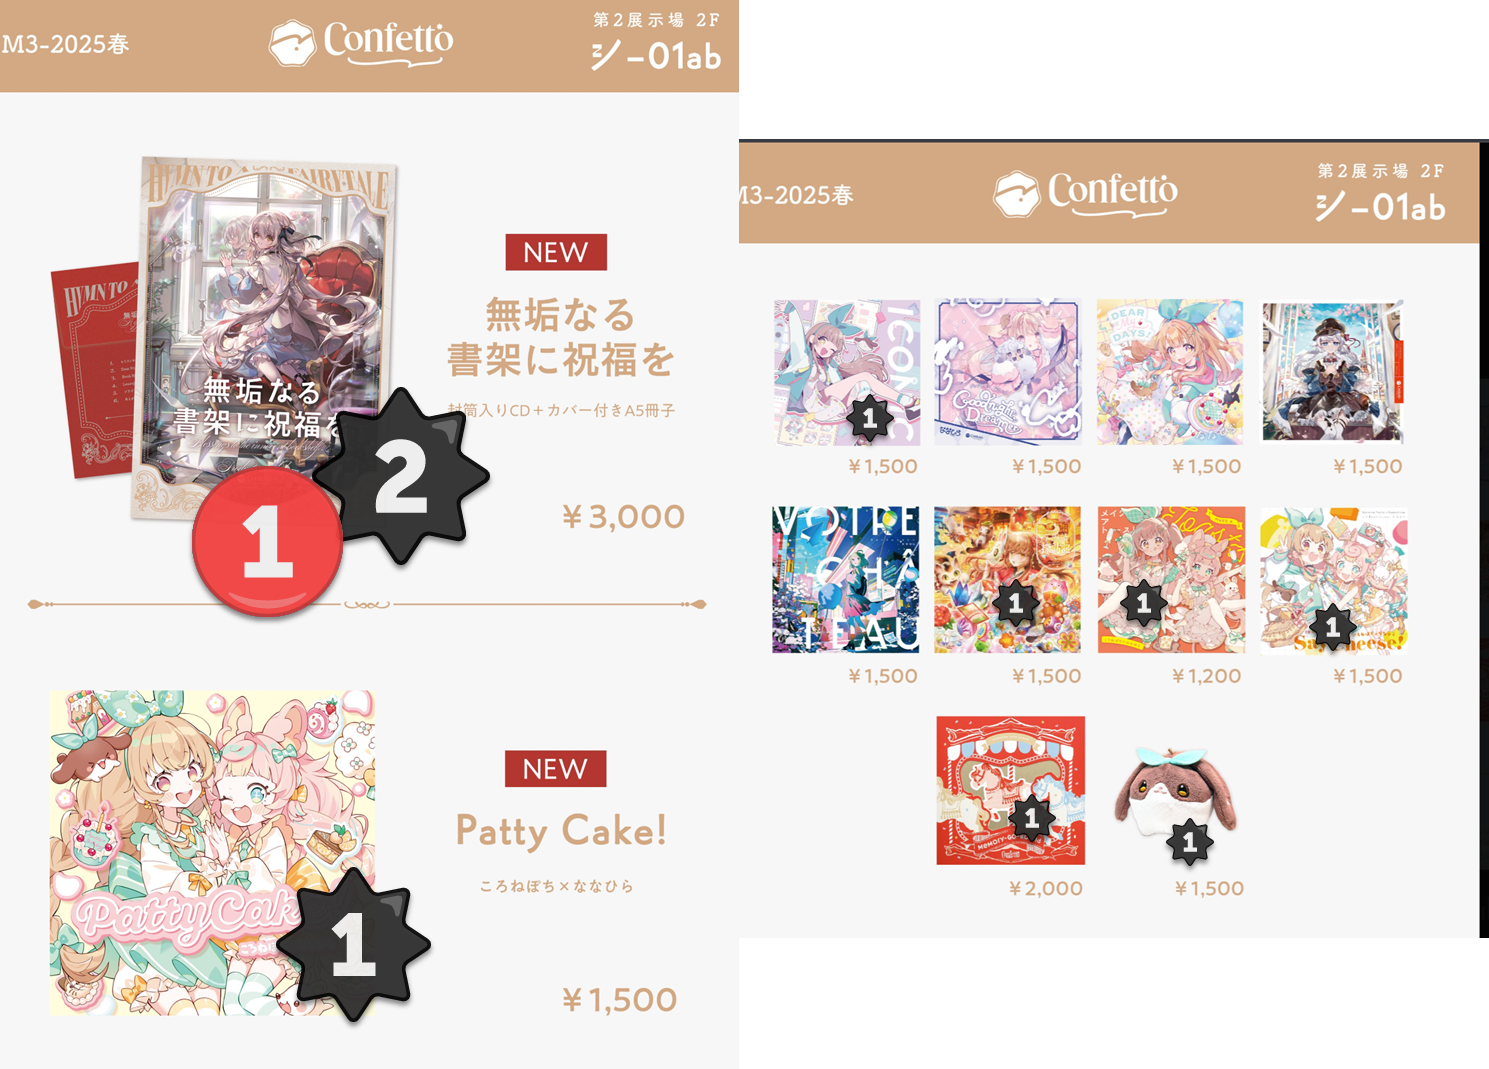1489x1069 pixels.
Task: Click the NEW label above Patty Cake! title
Action: (556, 769)
